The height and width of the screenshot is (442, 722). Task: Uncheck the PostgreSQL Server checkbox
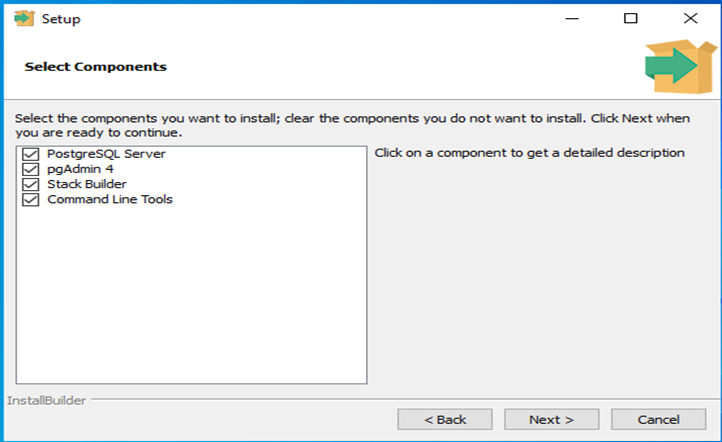pyautogui.click(x=31, y=154)
